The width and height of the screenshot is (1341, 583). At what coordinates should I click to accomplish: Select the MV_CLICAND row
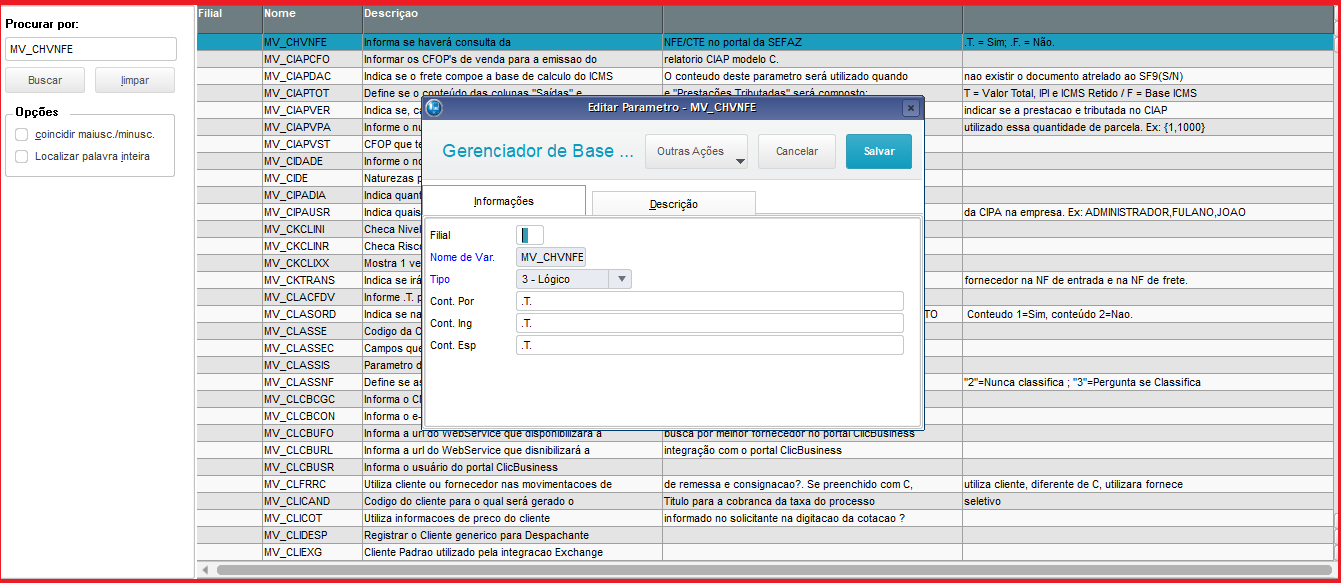click(x=765, y=501)
